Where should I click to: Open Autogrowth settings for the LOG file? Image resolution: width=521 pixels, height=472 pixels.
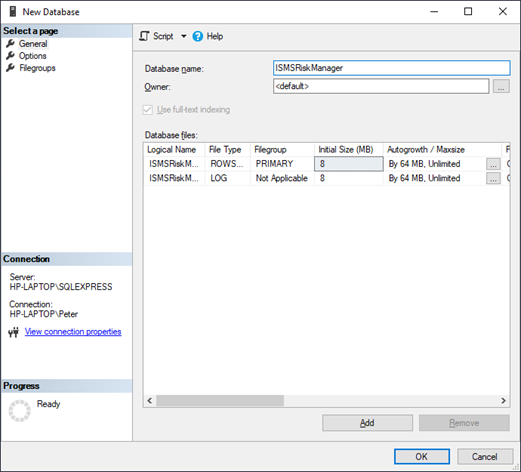coord(493,178)
